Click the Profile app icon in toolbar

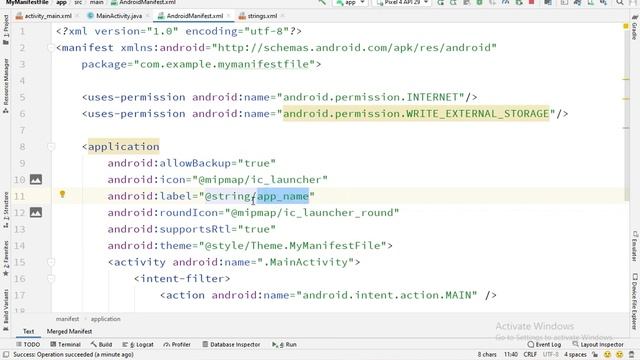pyautogui.click(x=506, y=2)
